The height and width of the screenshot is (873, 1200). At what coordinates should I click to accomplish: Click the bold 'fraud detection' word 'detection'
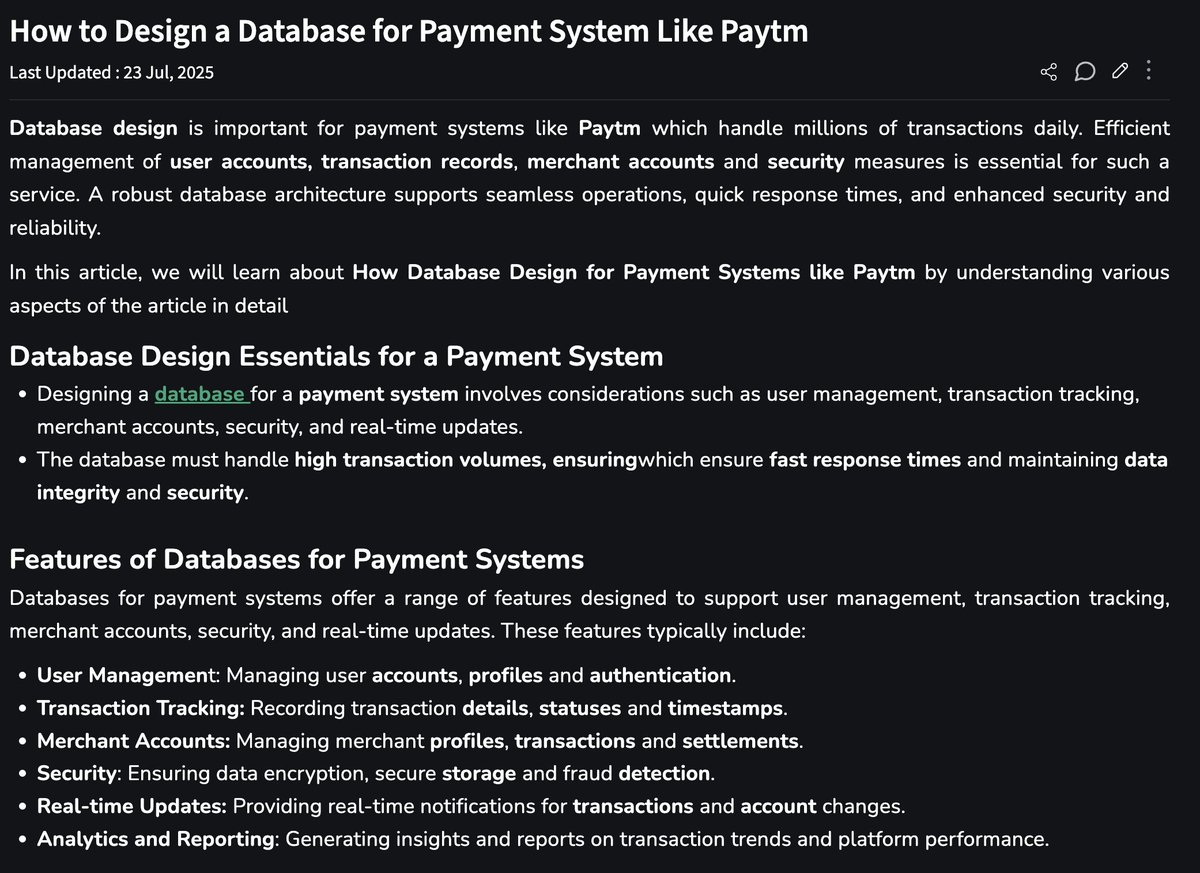[x=664, y=773]
